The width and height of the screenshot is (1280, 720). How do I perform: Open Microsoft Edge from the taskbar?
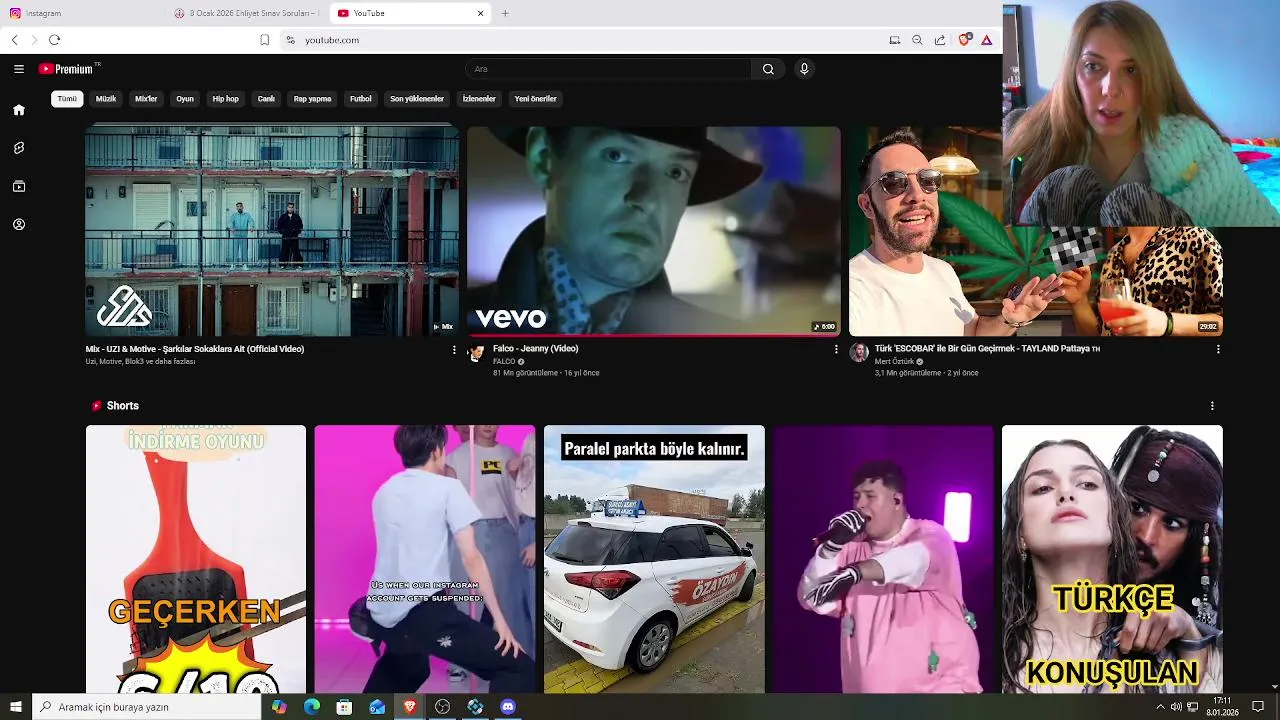(312, 707)
